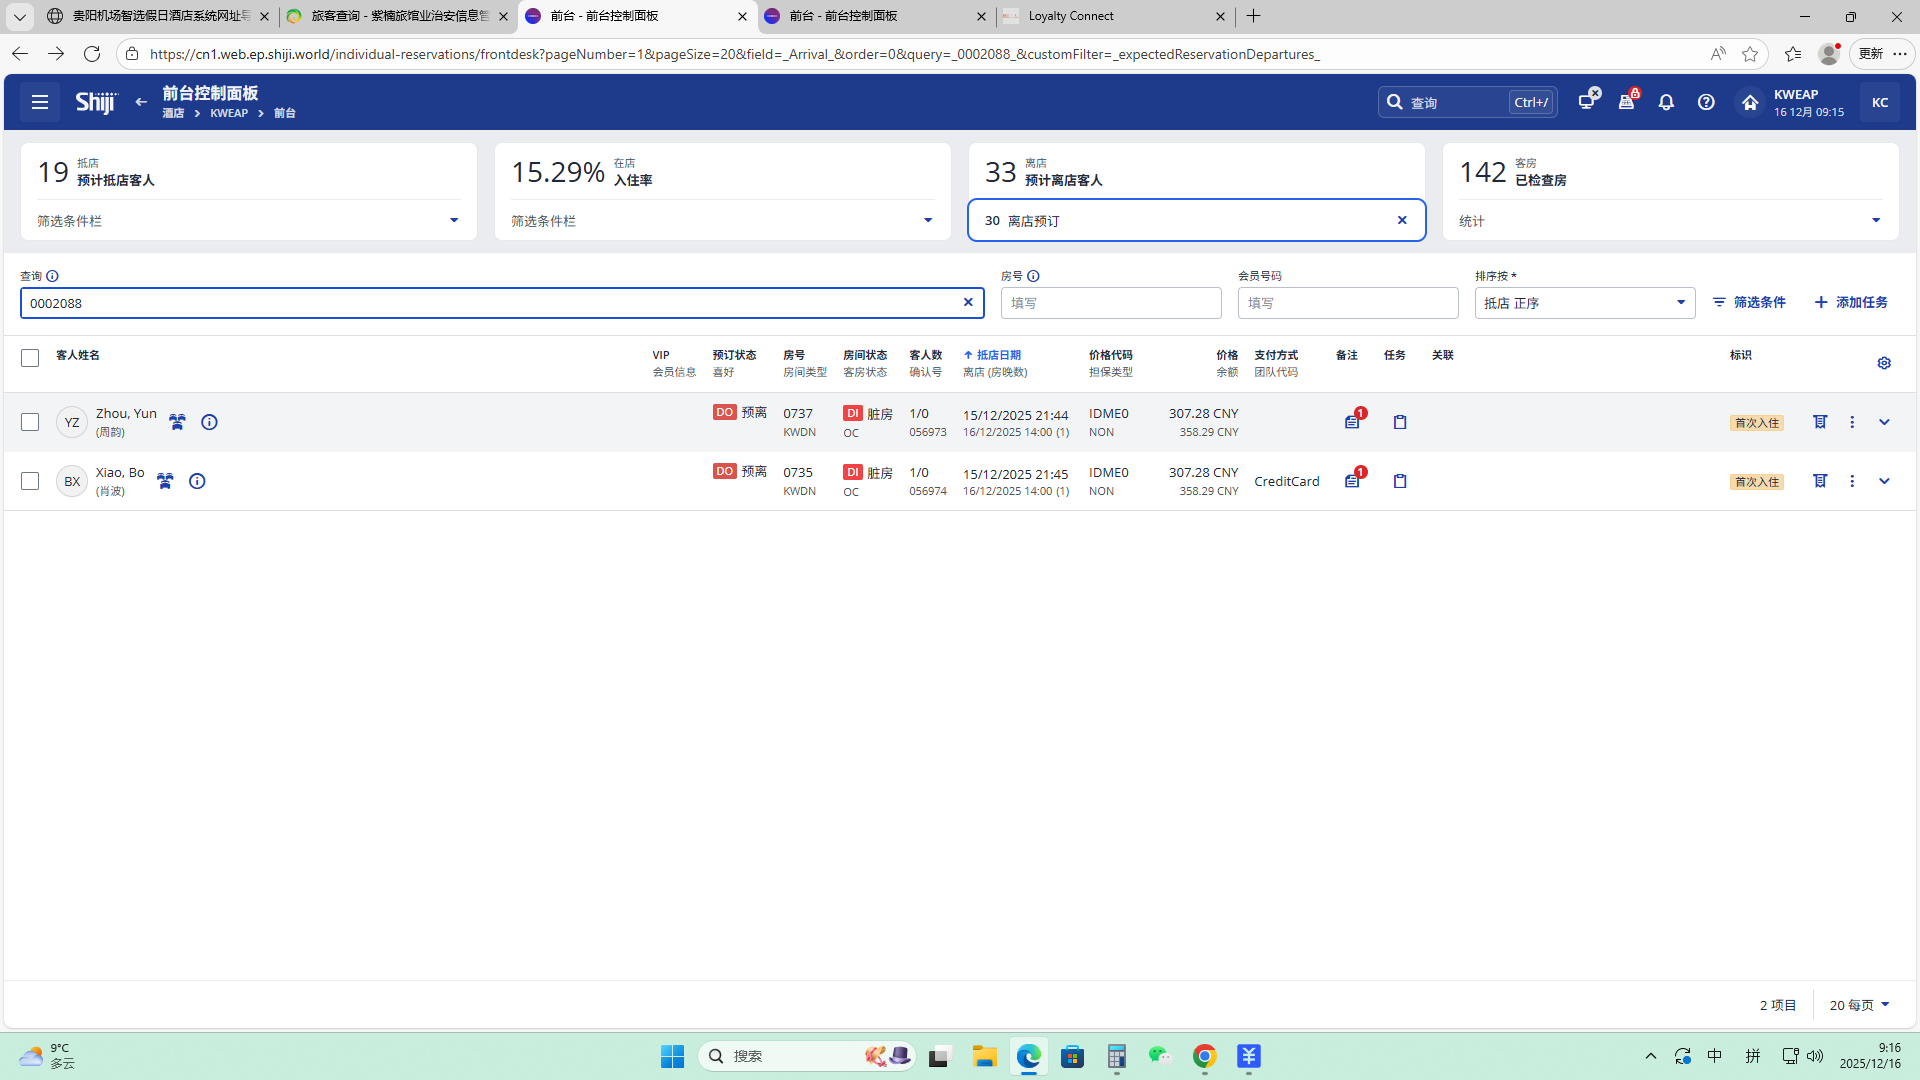This screenshot has width=1920, height=1080.
Task: Tick the checkbox for Xiao, Bo row
Action: tap(30, 481)
